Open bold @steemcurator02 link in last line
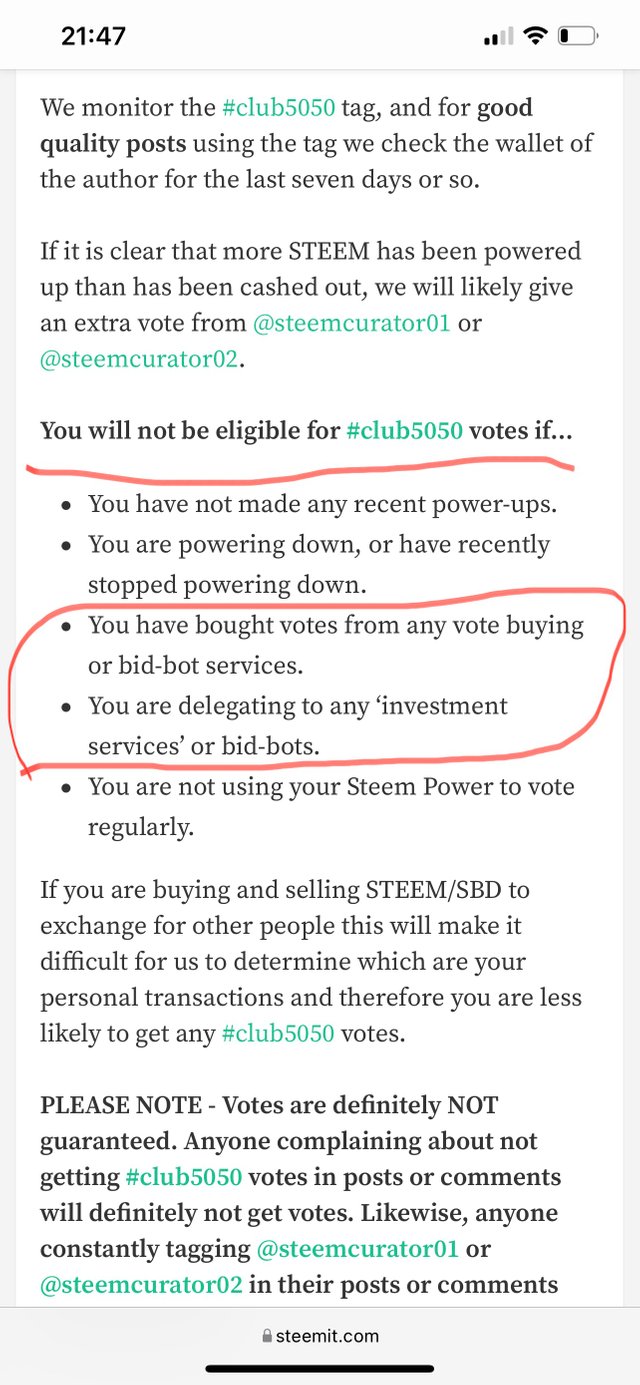This screenshot has height=1385, width=640. 141,1285
